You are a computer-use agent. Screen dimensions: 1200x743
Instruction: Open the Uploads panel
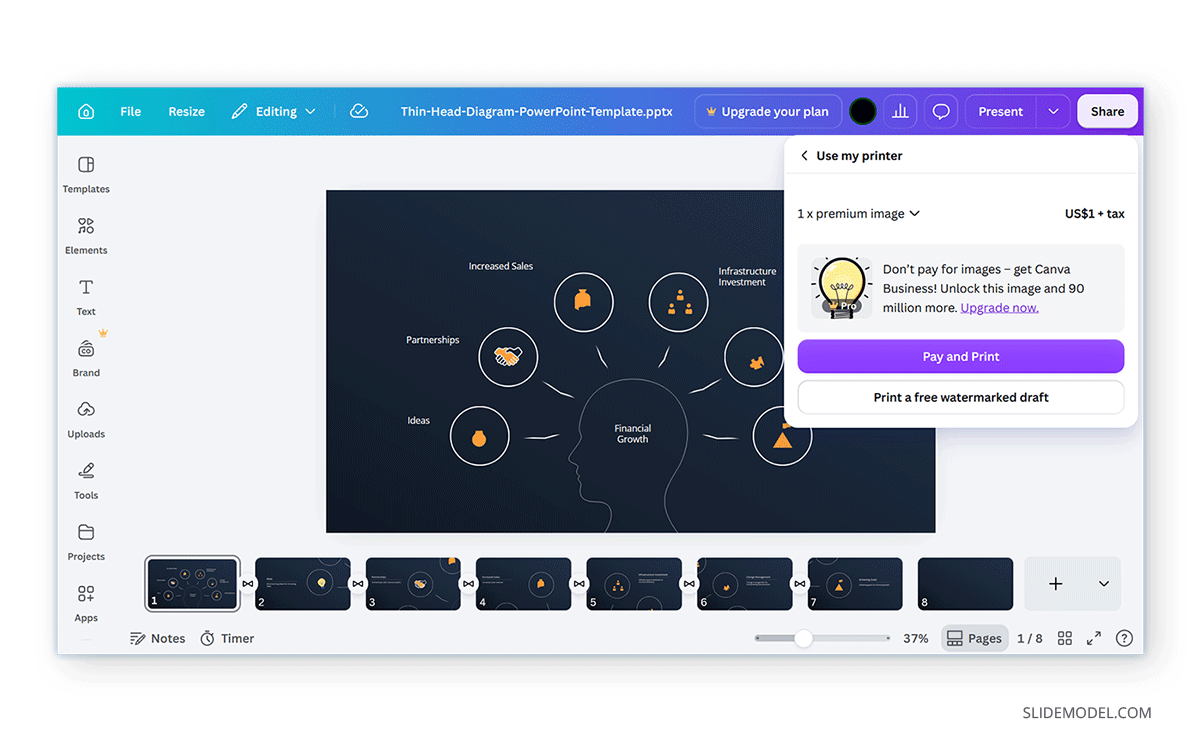86,419
